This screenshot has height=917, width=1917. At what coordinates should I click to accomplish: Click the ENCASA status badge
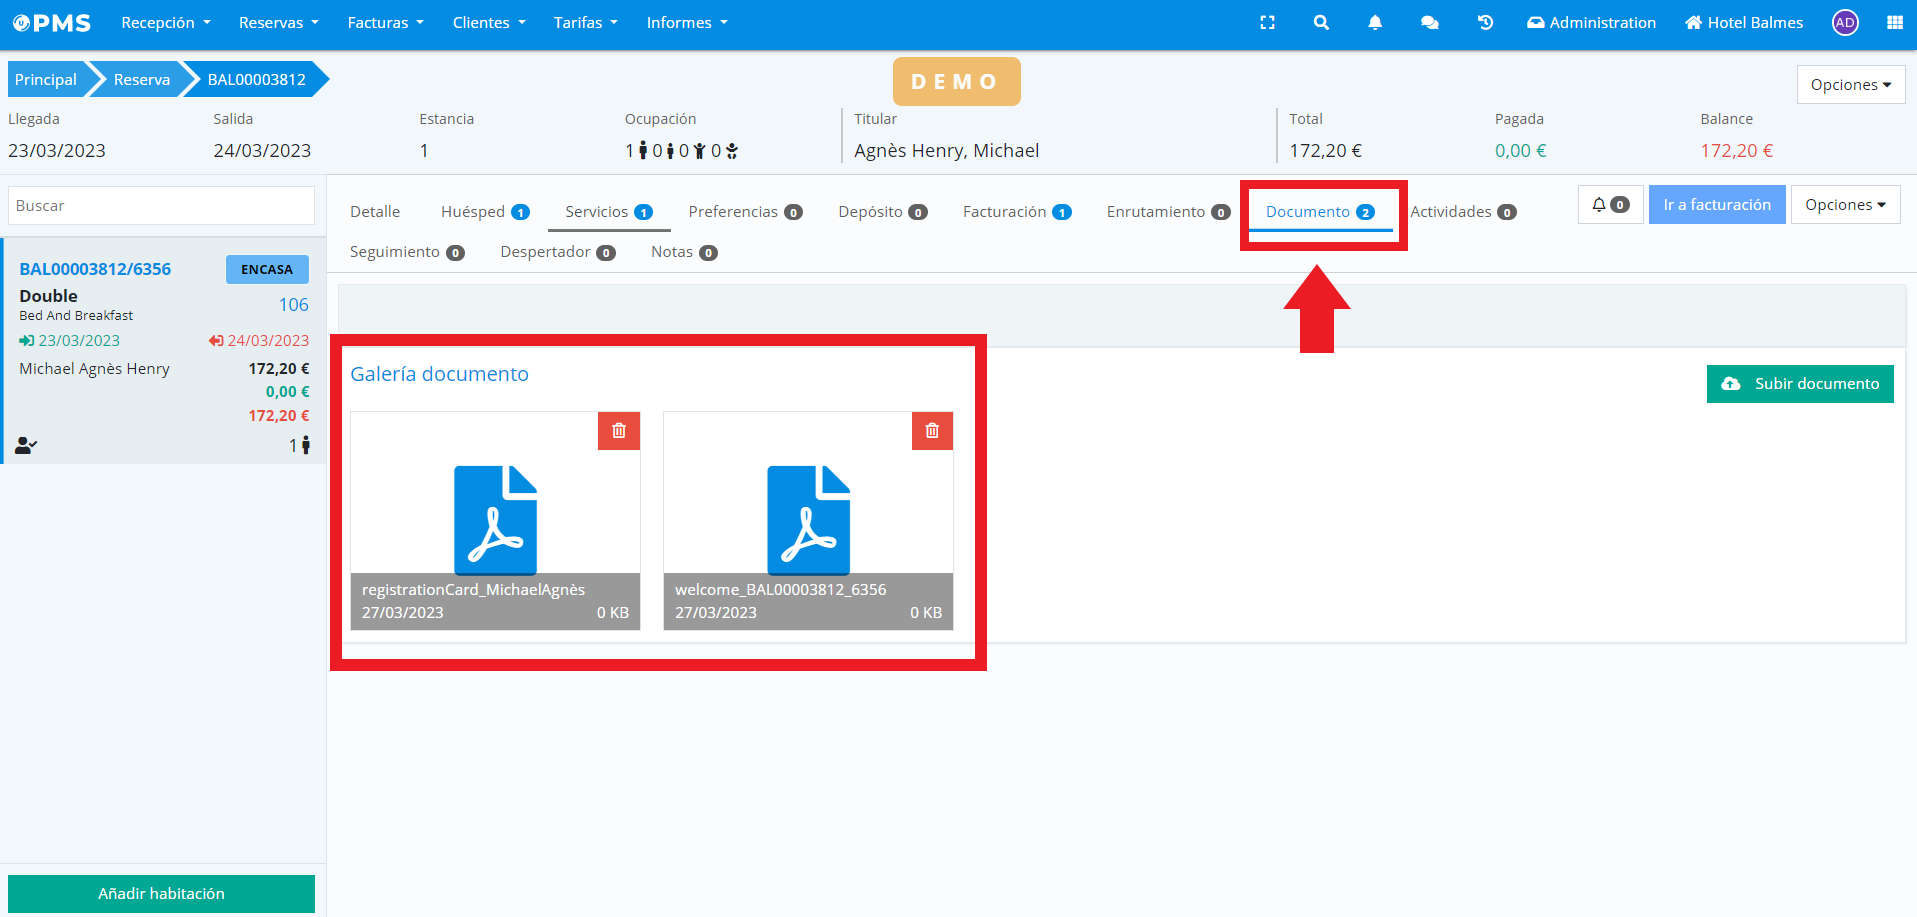(267, 269)
